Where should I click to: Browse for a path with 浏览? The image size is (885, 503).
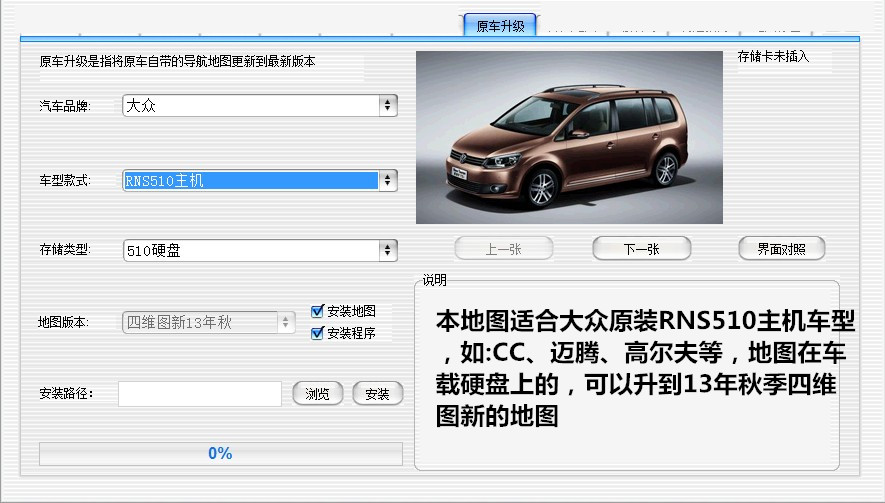(x=318, y=393)
